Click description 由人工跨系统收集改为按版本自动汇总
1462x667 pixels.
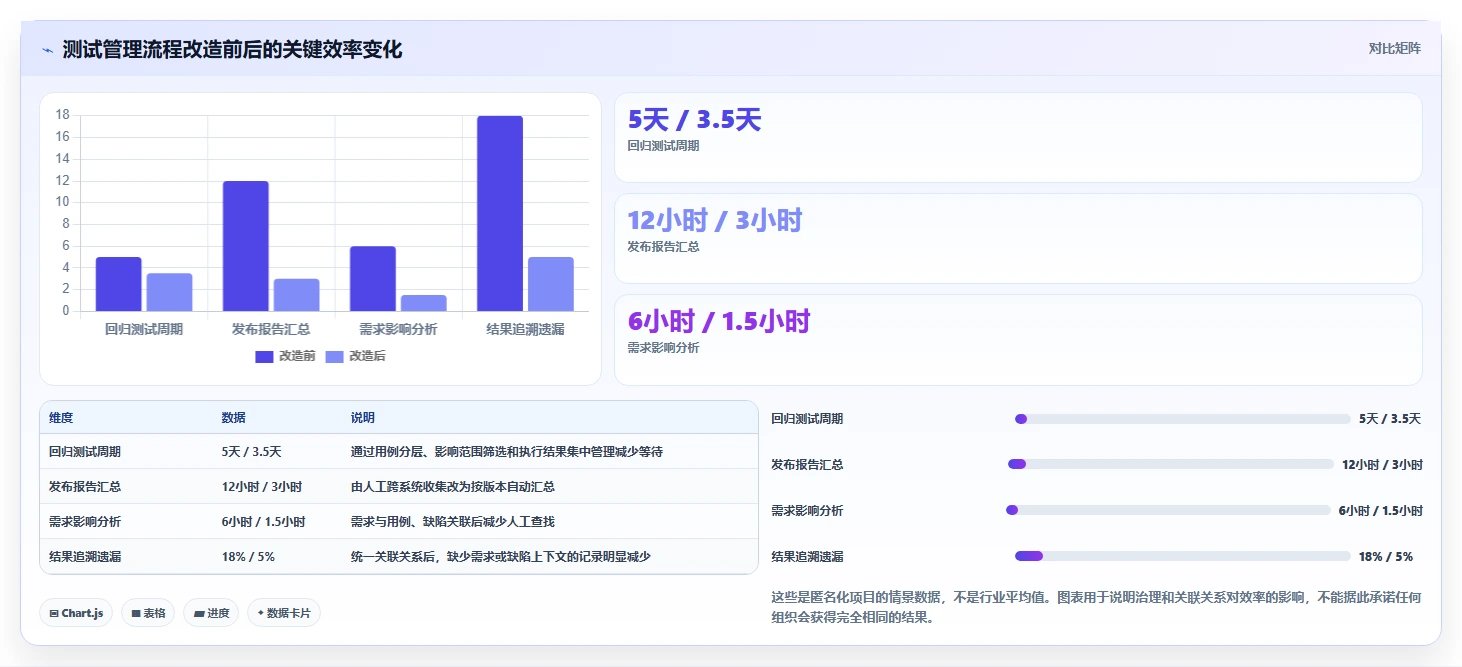click(453, 487)
